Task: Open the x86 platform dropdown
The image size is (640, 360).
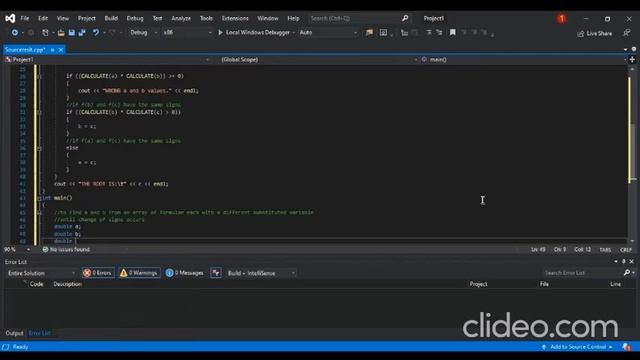Action: [x=187, y=32]
